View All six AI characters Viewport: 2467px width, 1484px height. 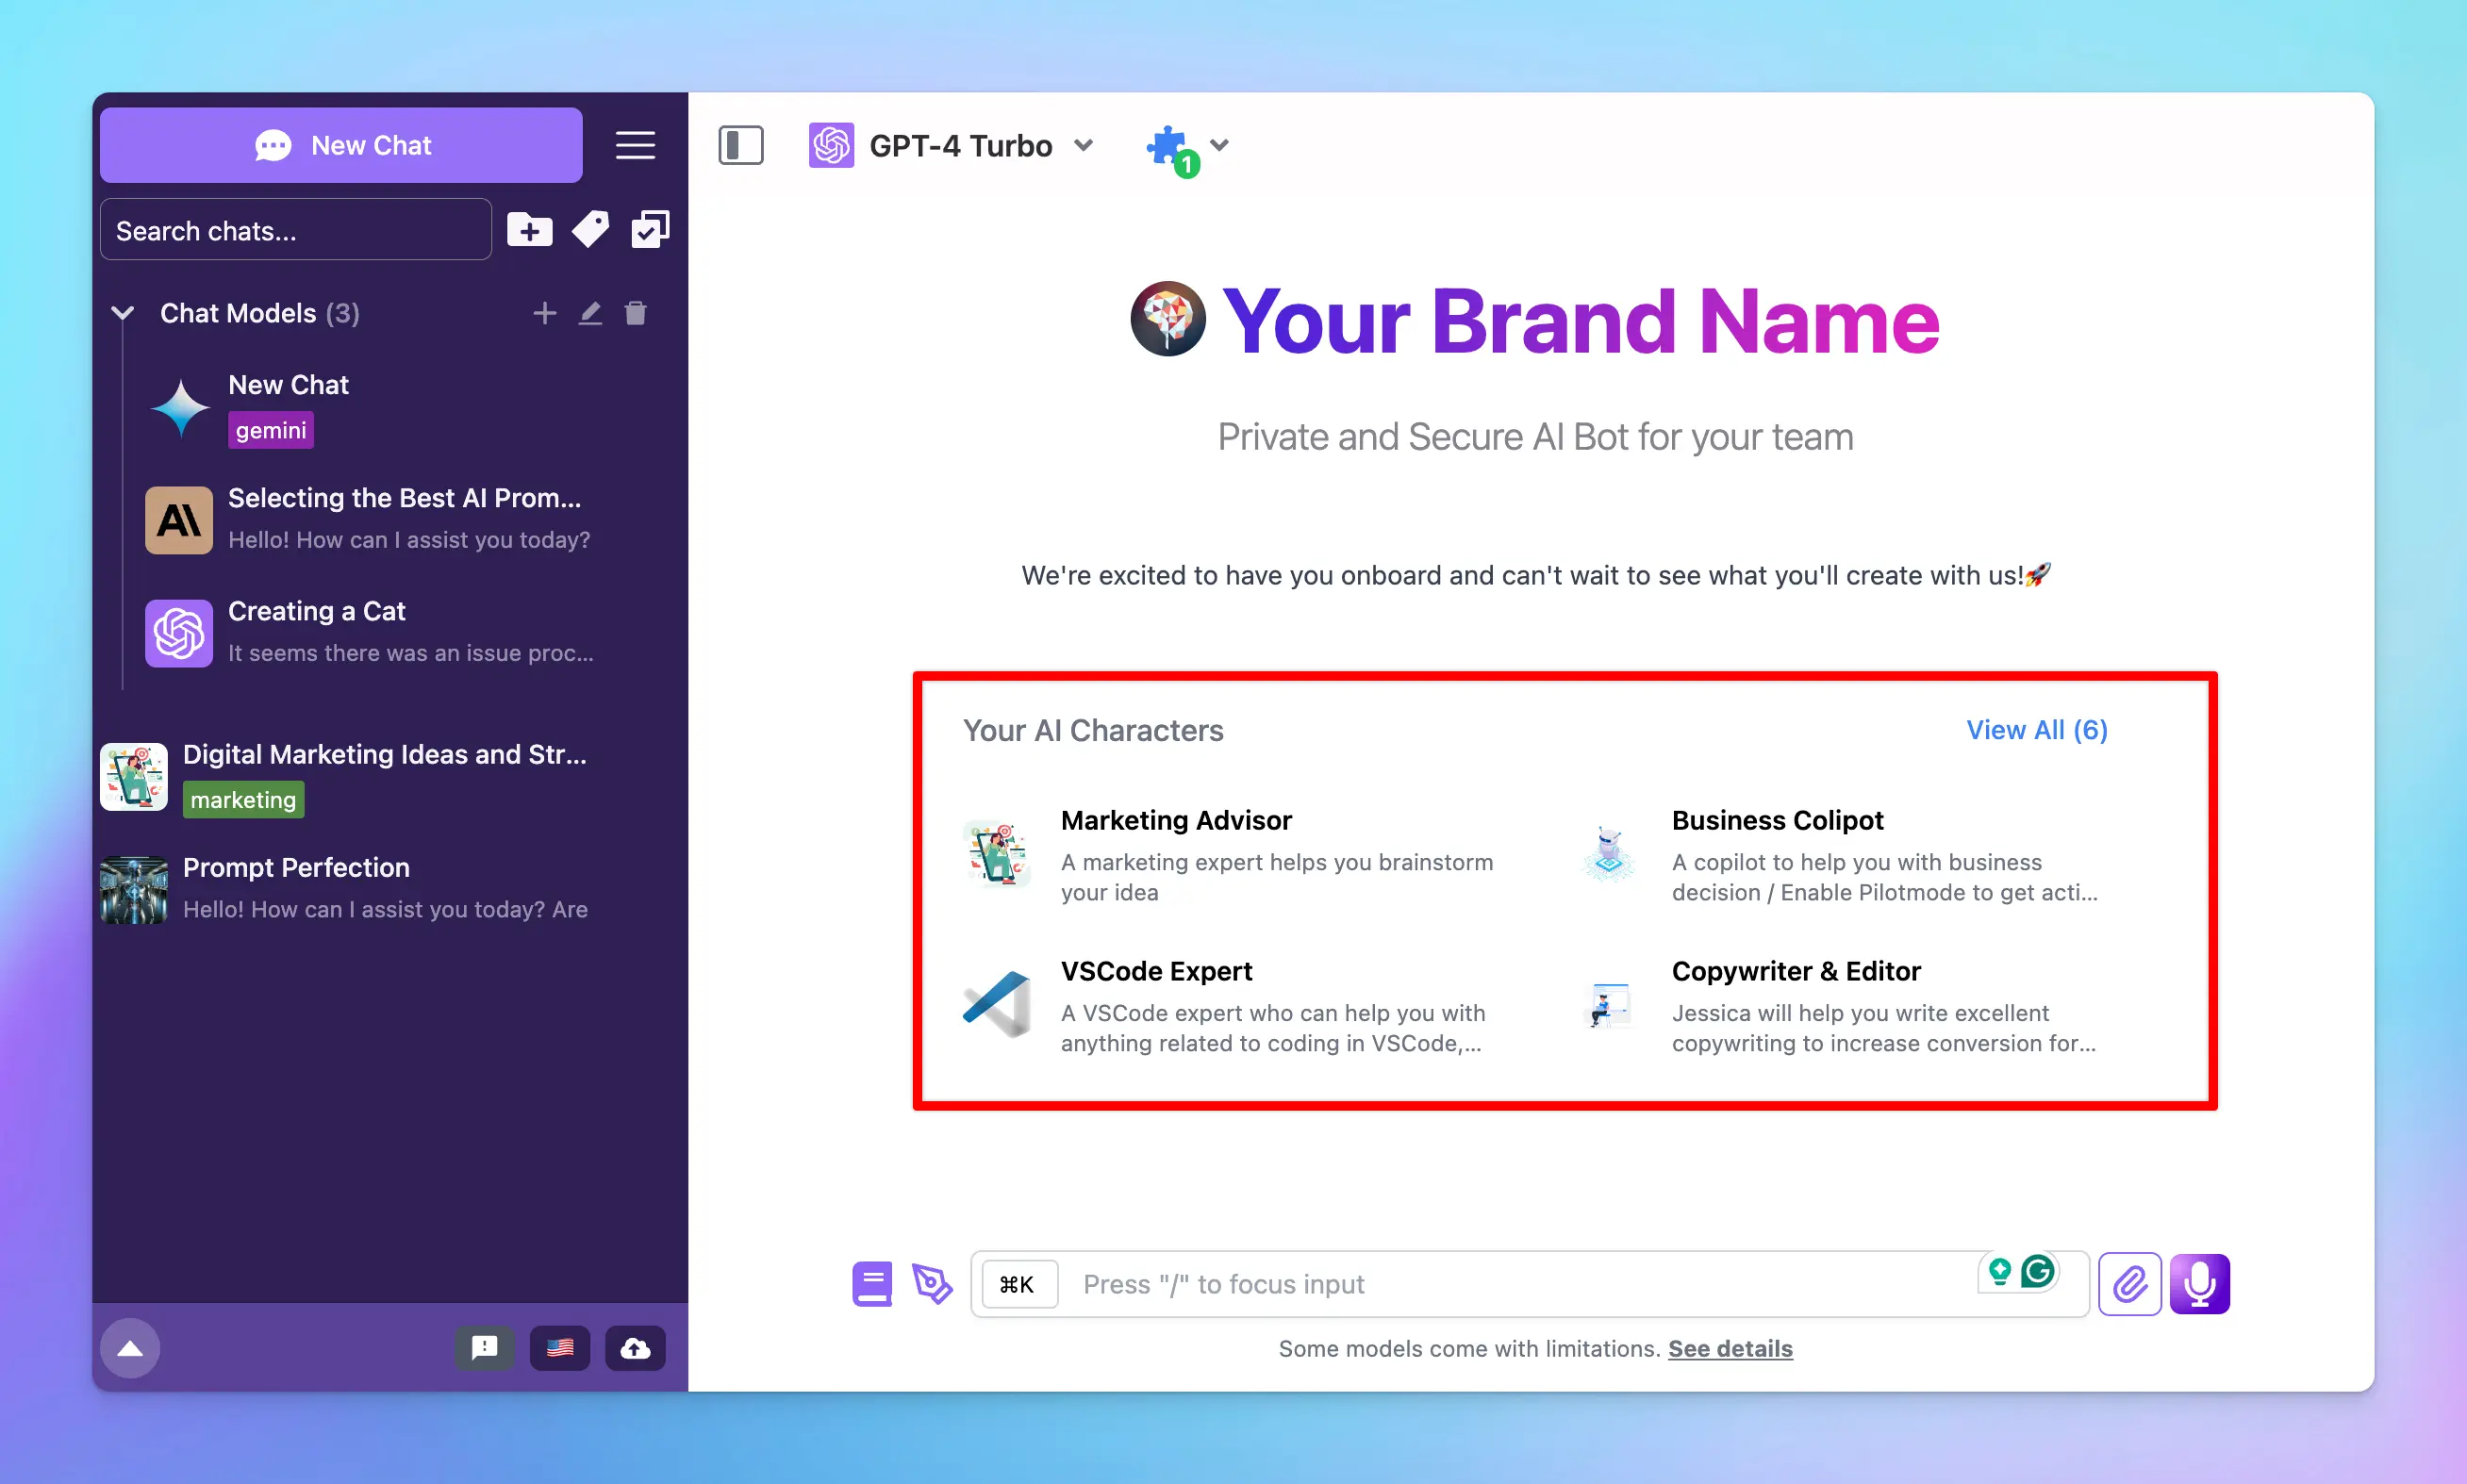click(x=2037, y=730)
